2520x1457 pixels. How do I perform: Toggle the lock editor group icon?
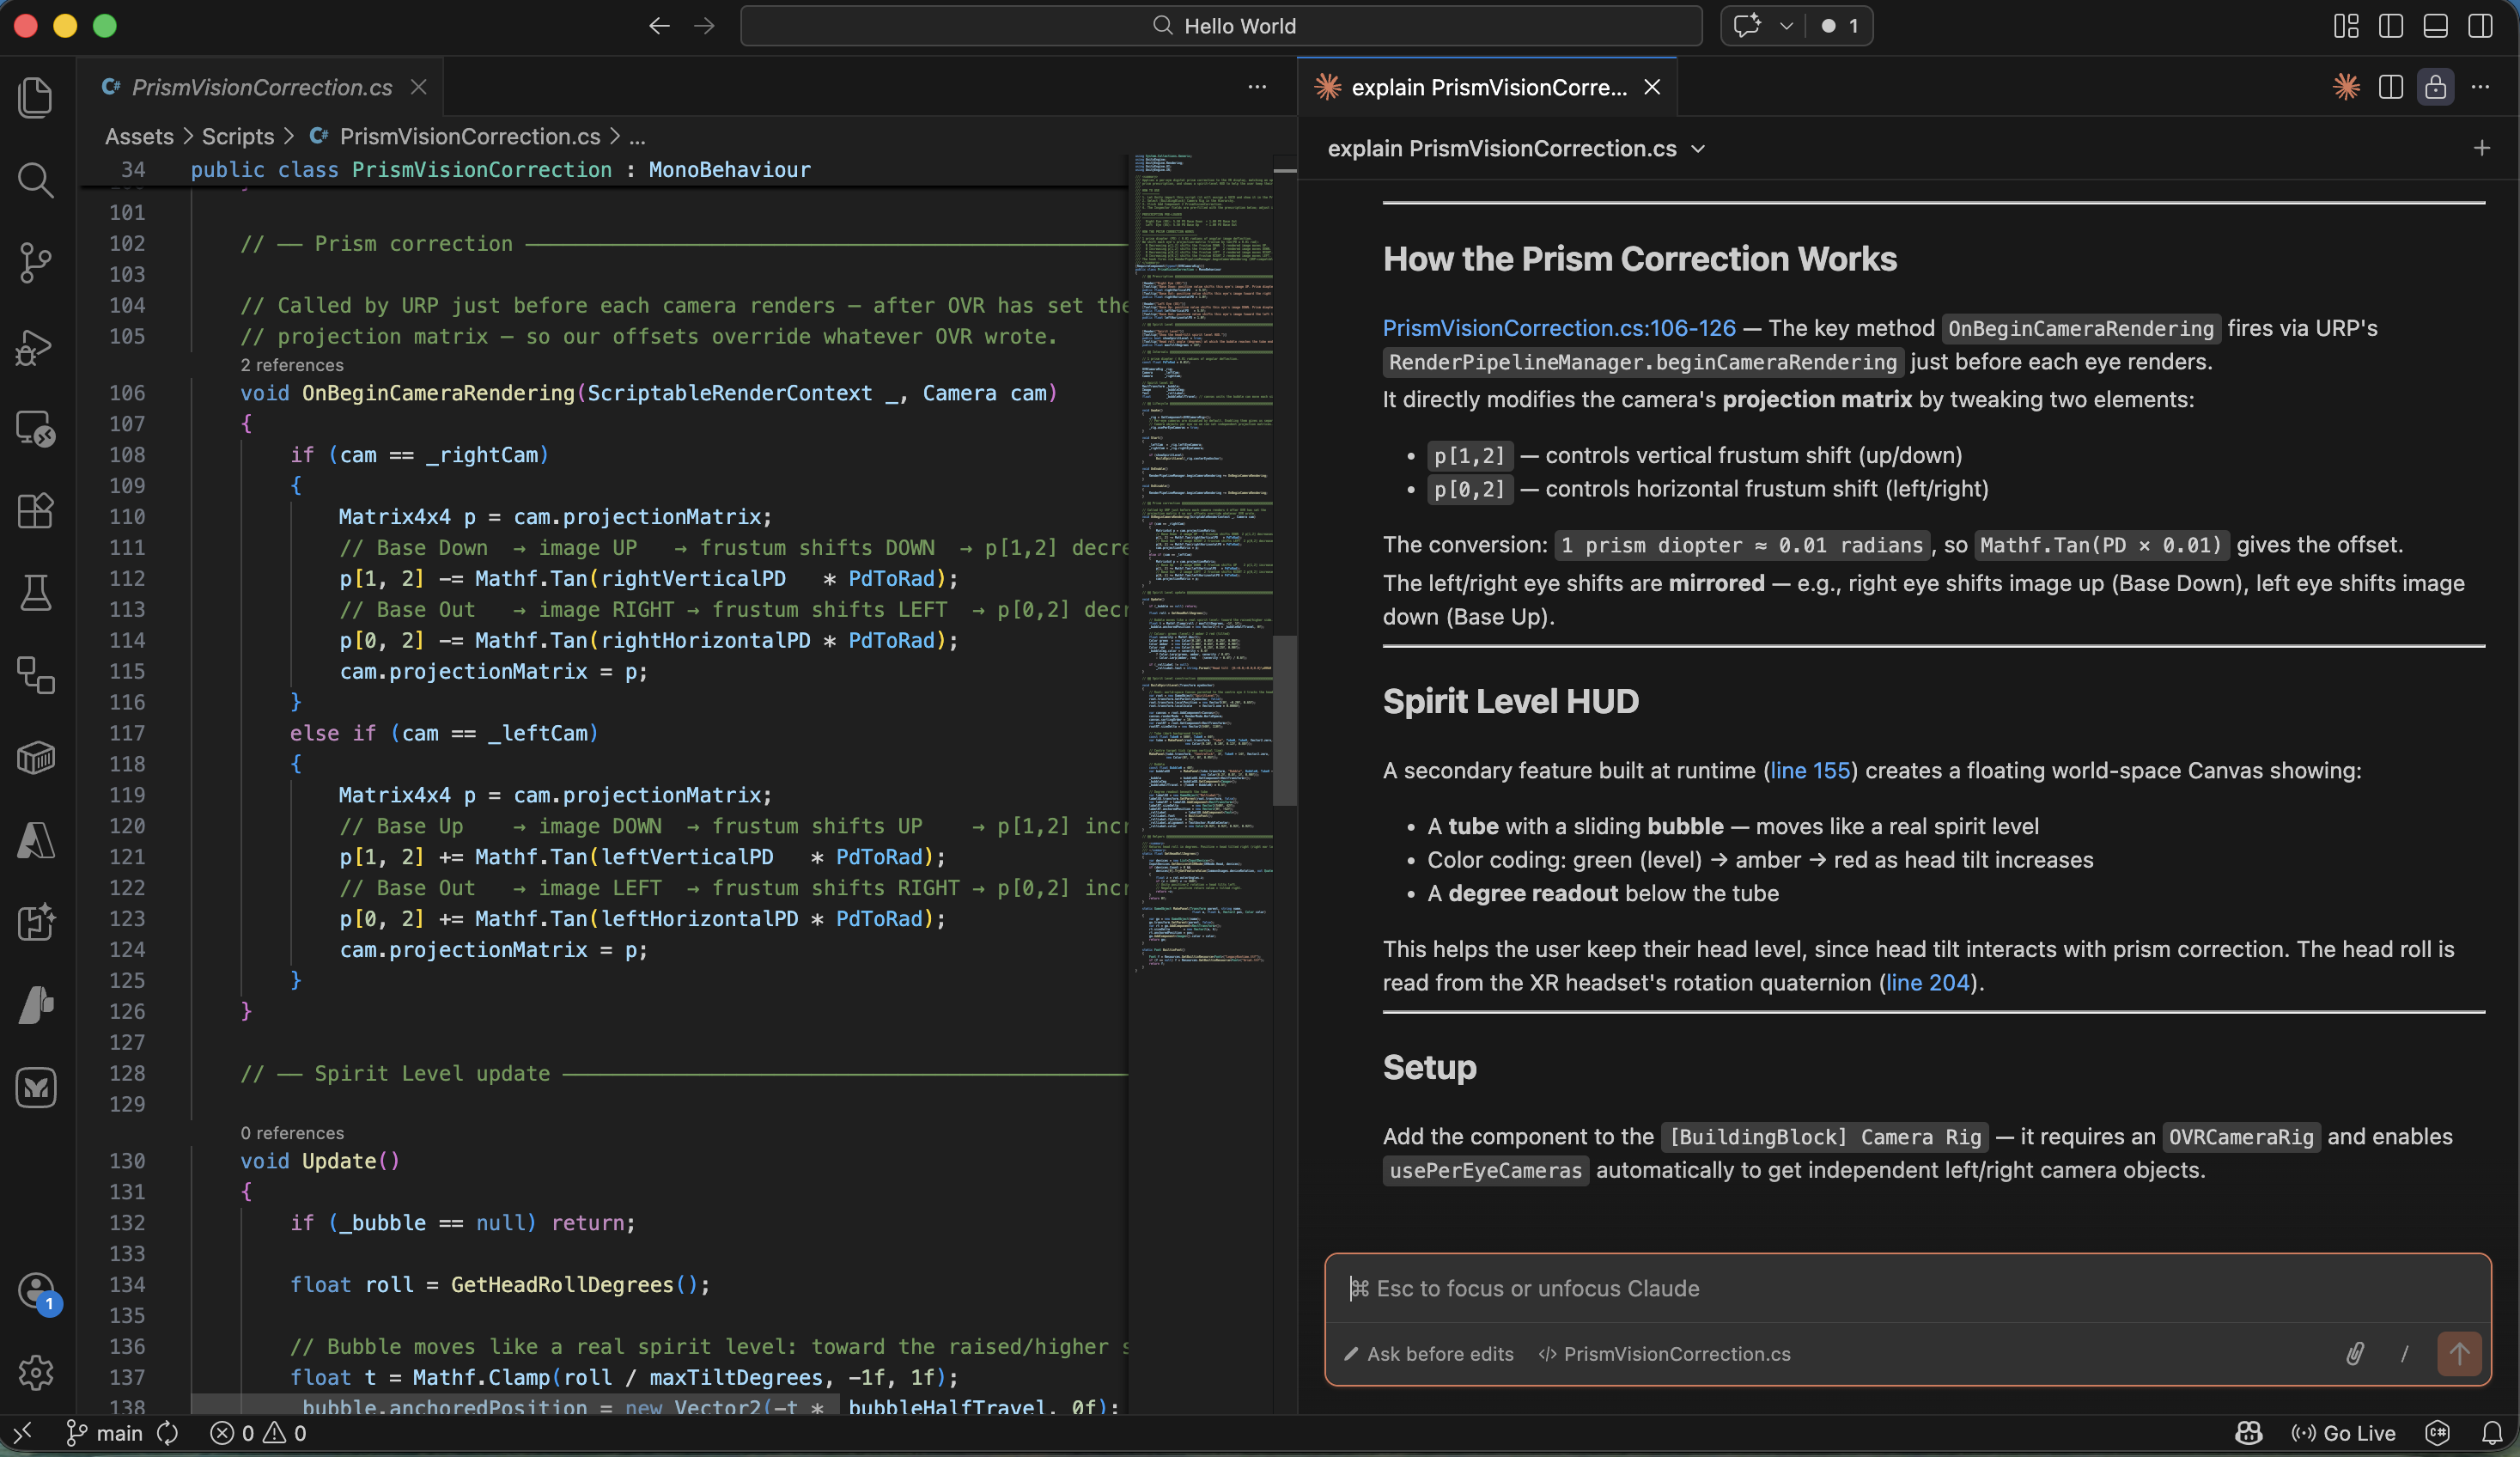(x=2435, y=87)
